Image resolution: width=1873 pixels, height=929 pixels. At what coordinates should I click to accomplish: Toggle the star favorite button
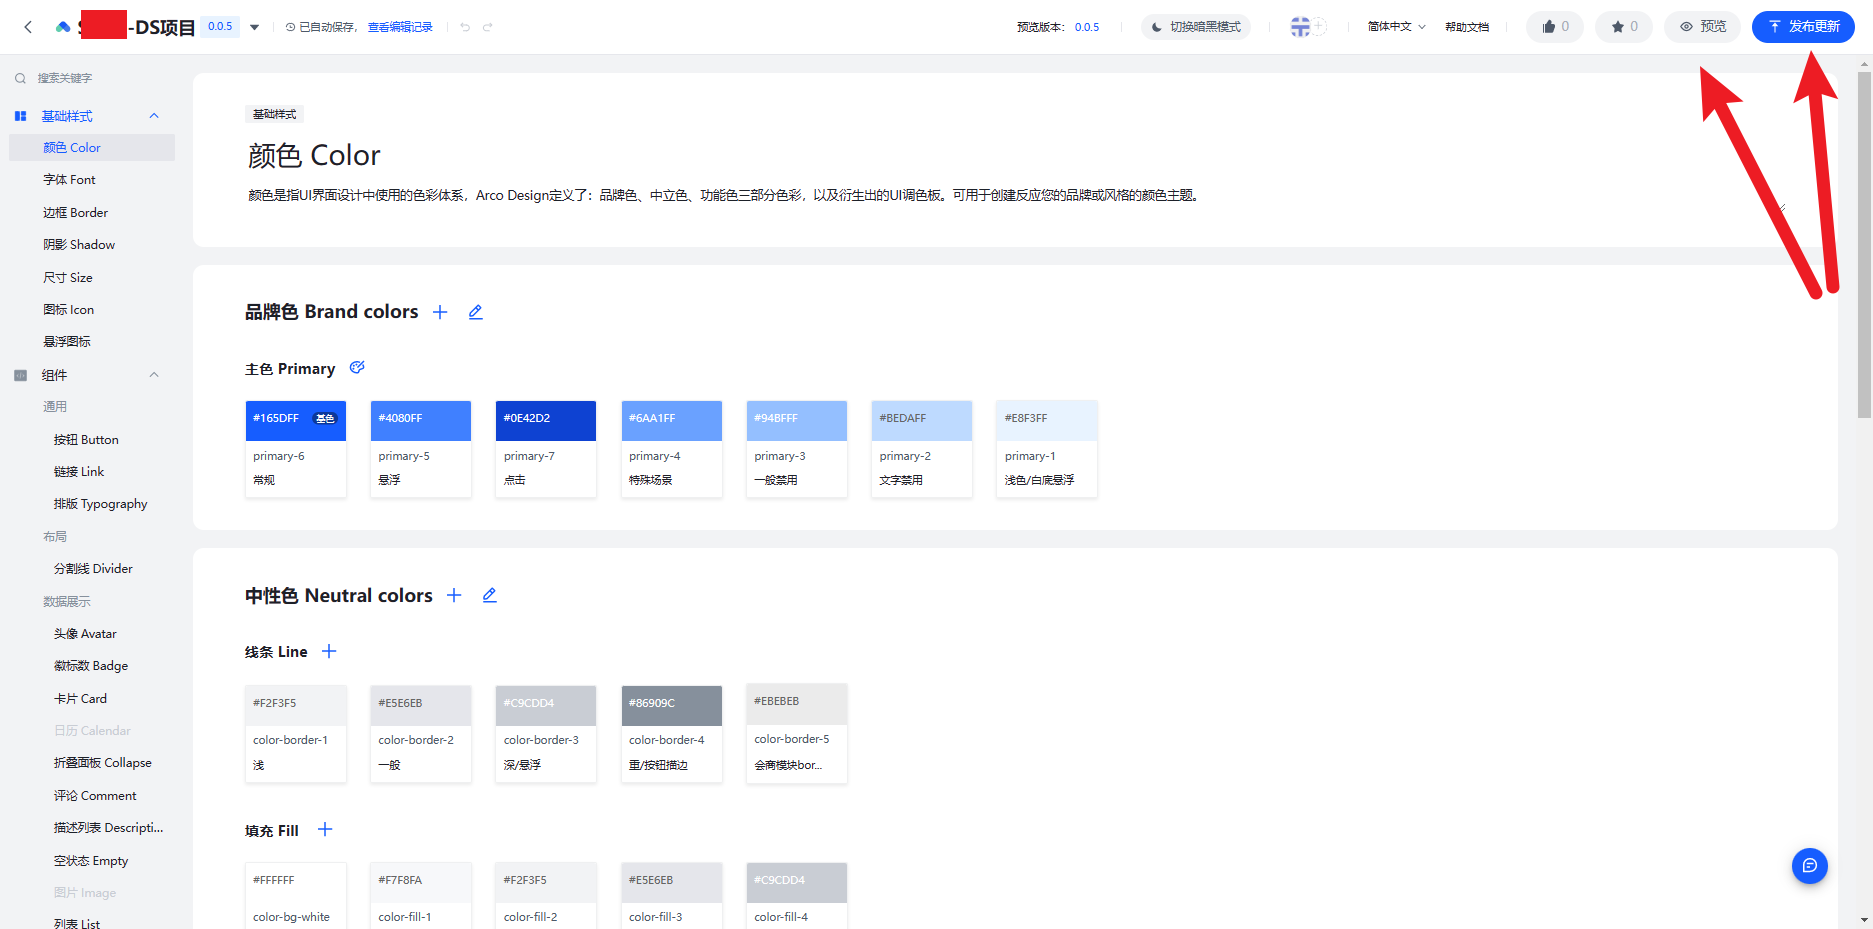click(1623, 27)
